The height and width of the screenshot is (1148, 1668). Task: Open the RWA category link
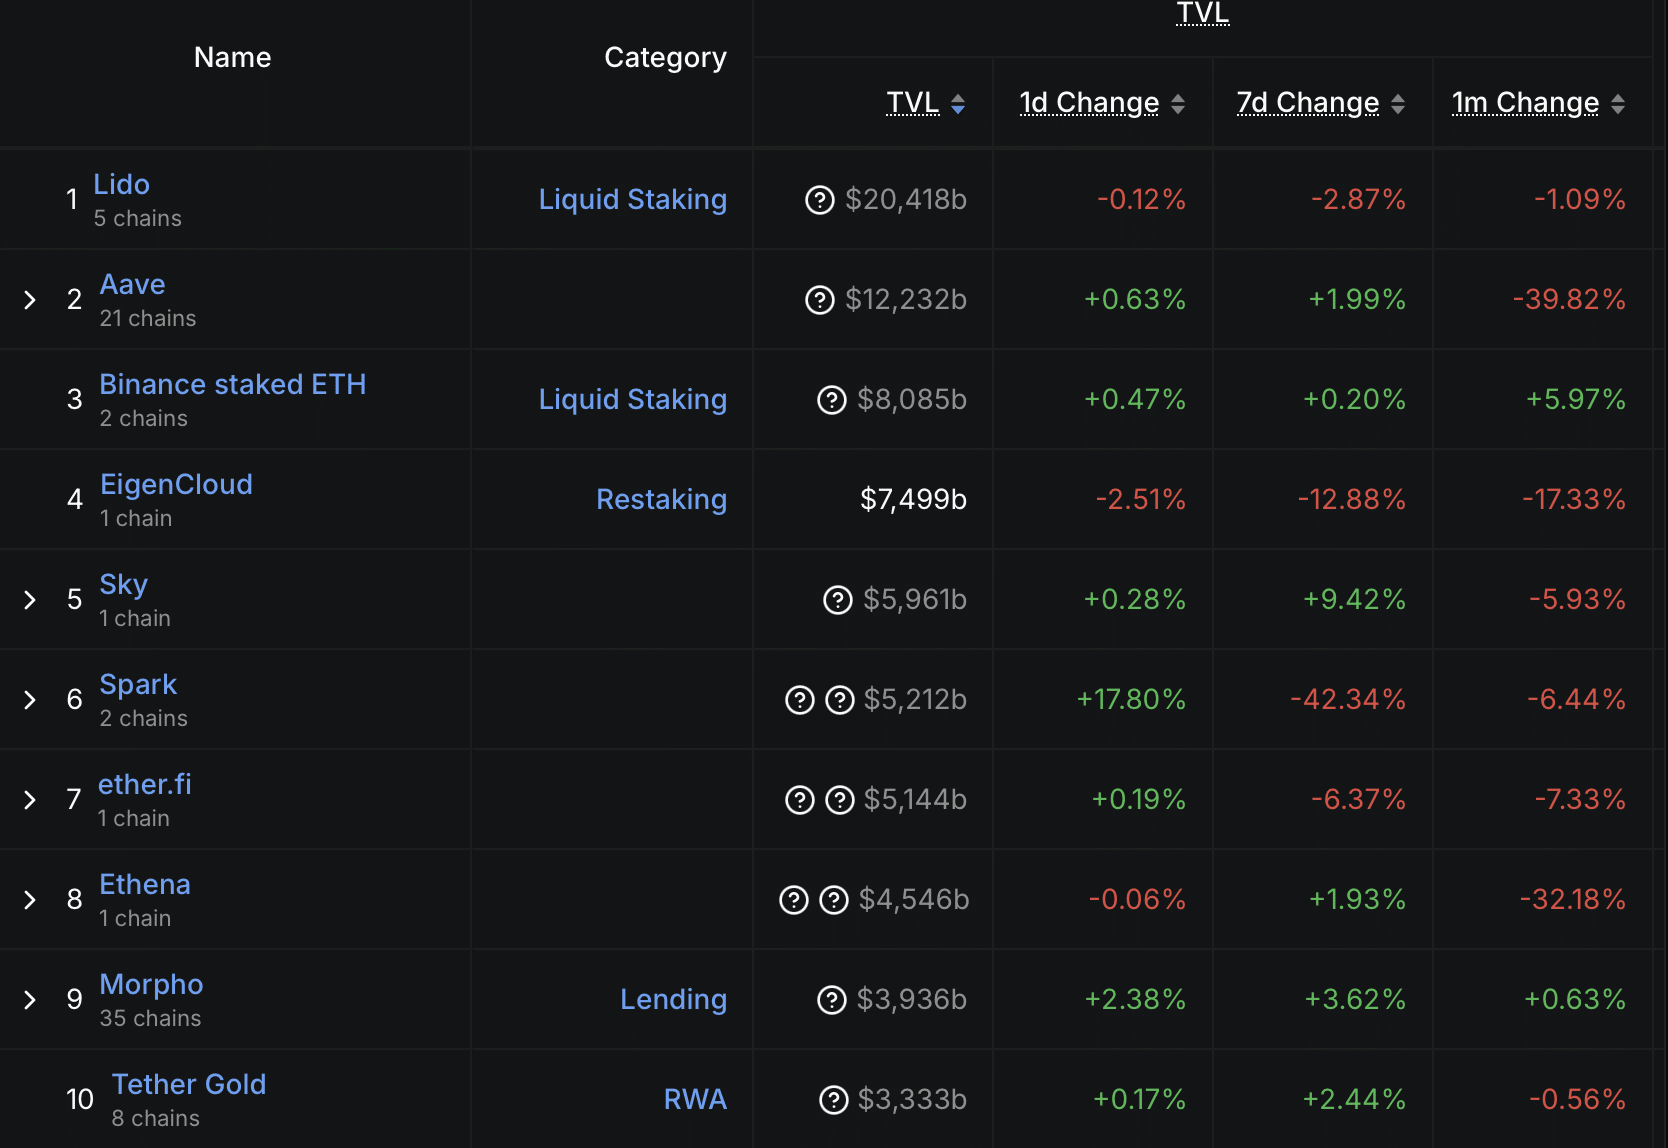(x=696, y=1100)
